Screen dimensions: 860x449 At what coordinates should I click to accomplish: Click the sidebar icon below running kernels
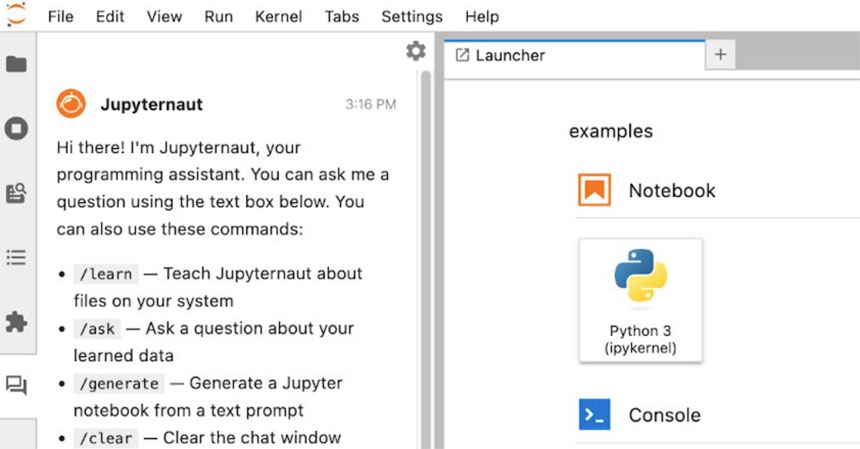pyautogui.click(x=16, y=193)
